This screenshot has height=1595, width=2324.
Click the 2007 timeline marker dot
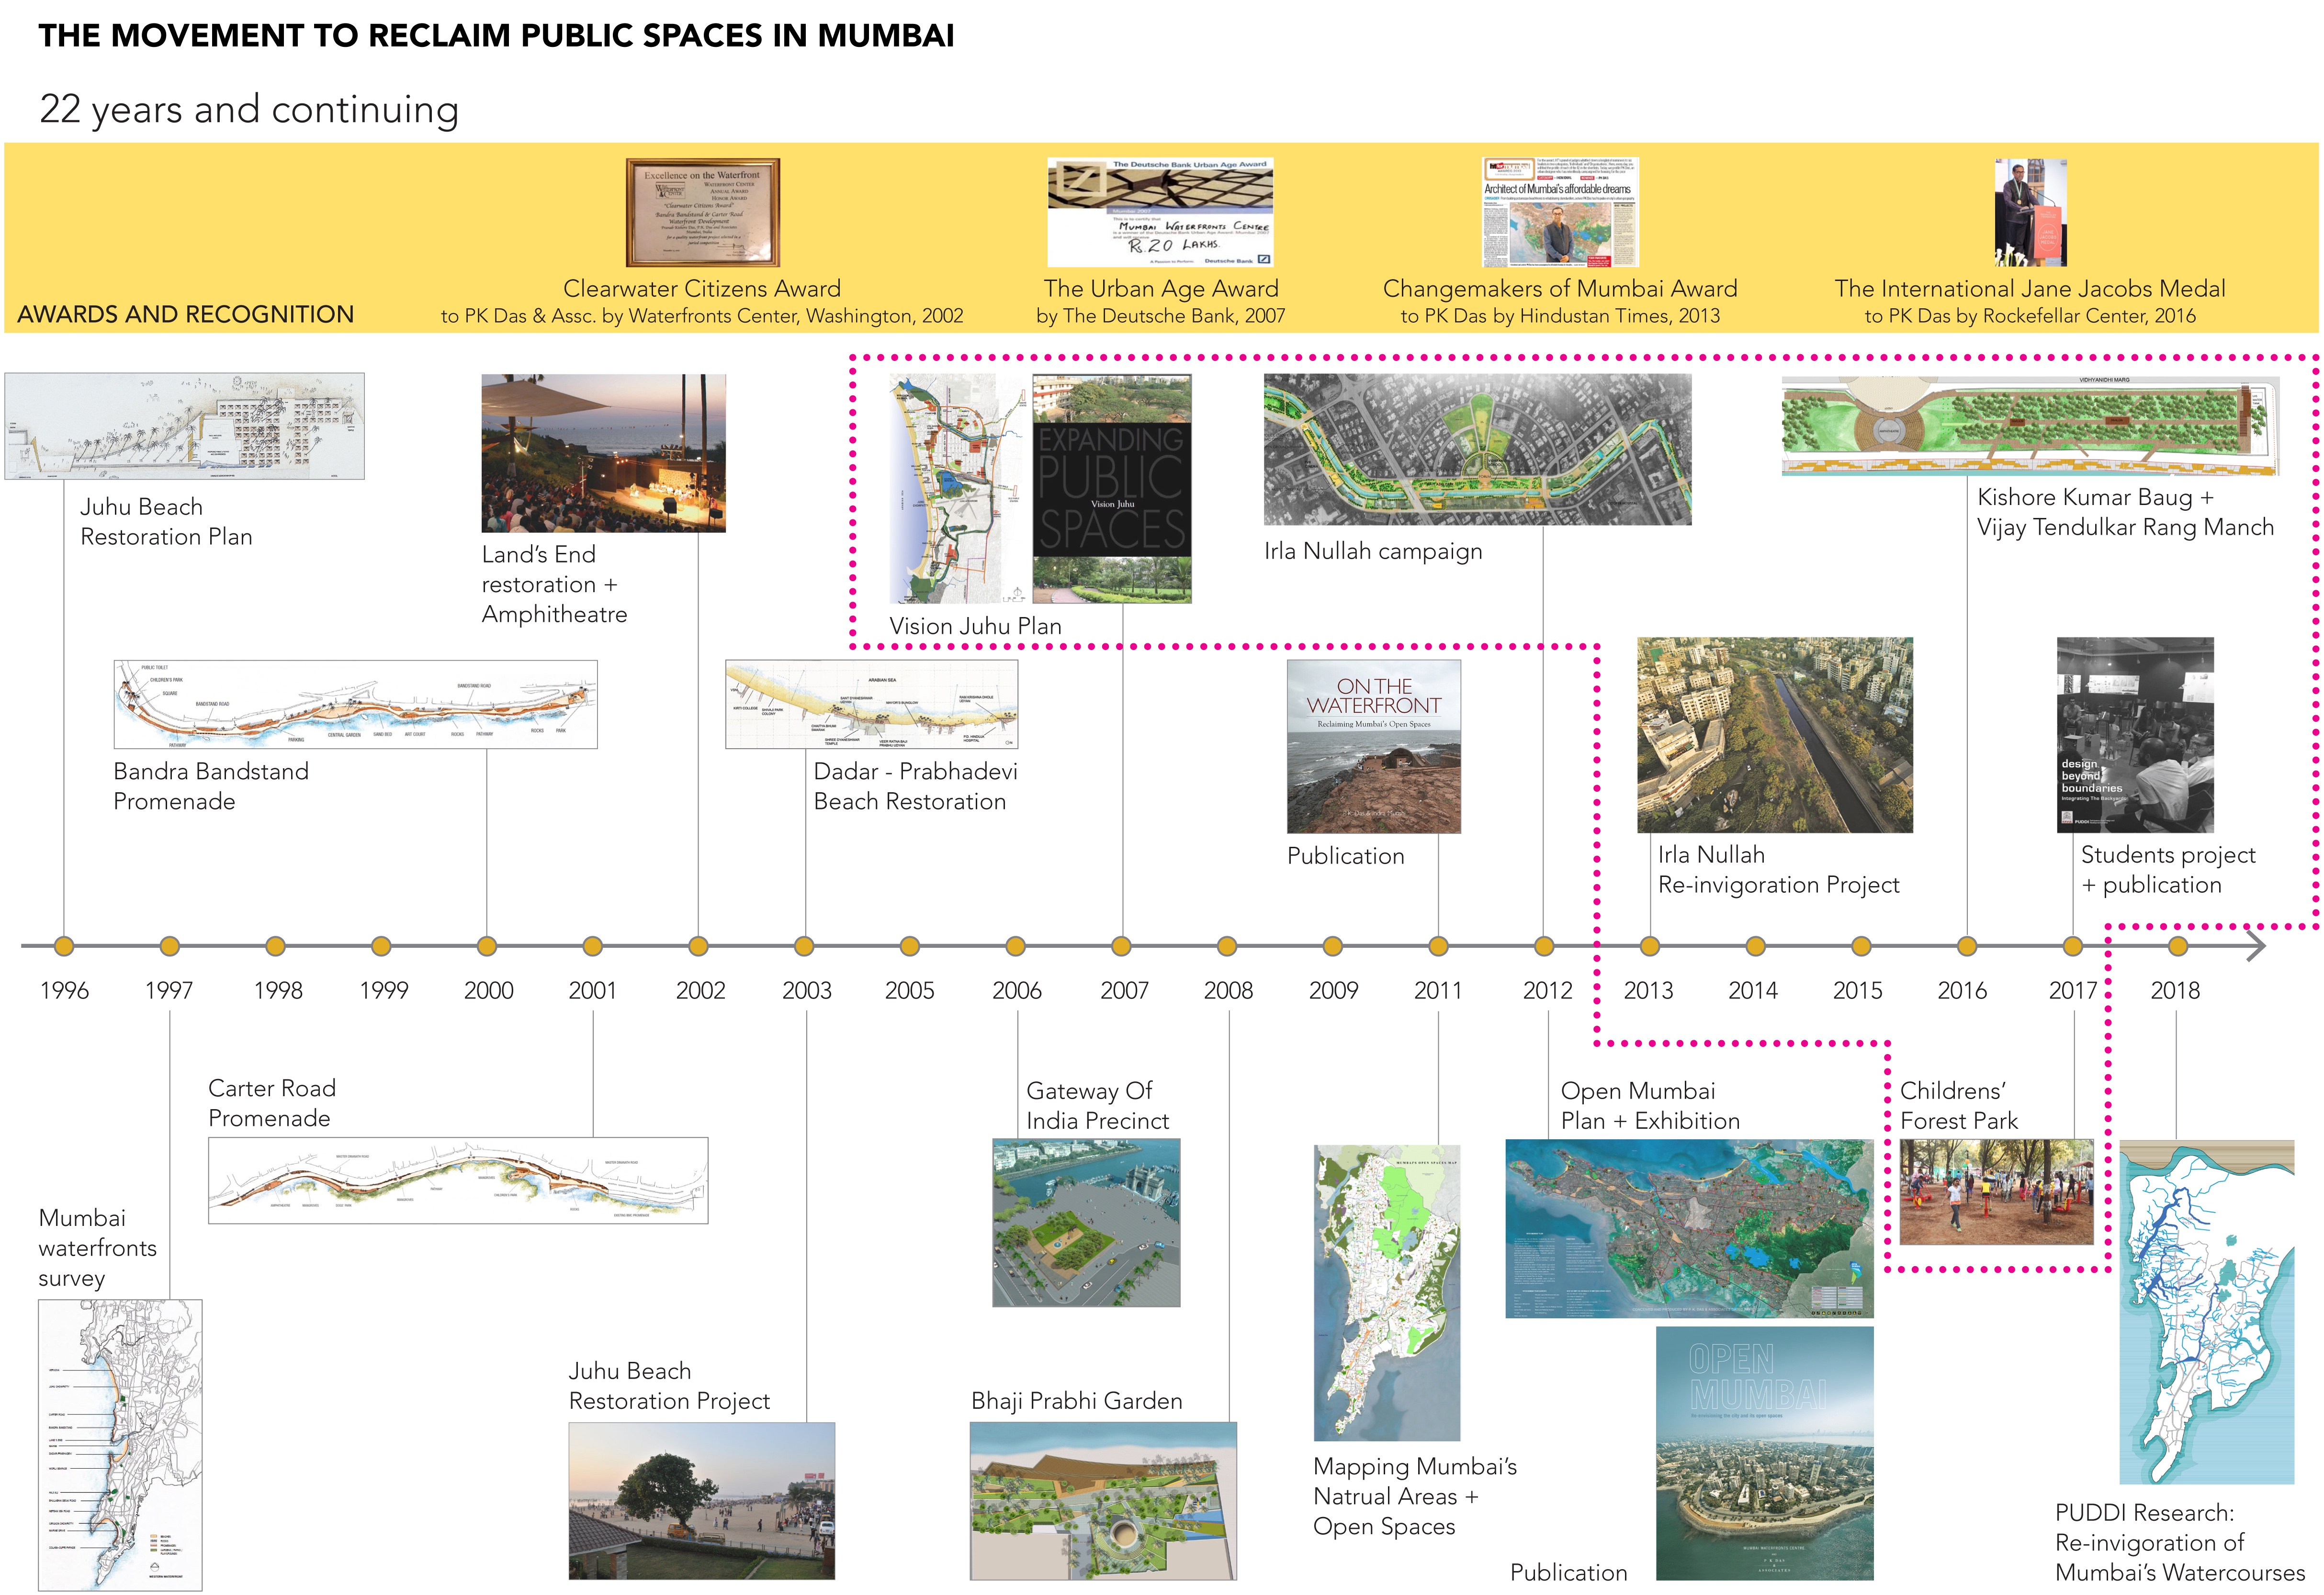tap(1121, 946)
